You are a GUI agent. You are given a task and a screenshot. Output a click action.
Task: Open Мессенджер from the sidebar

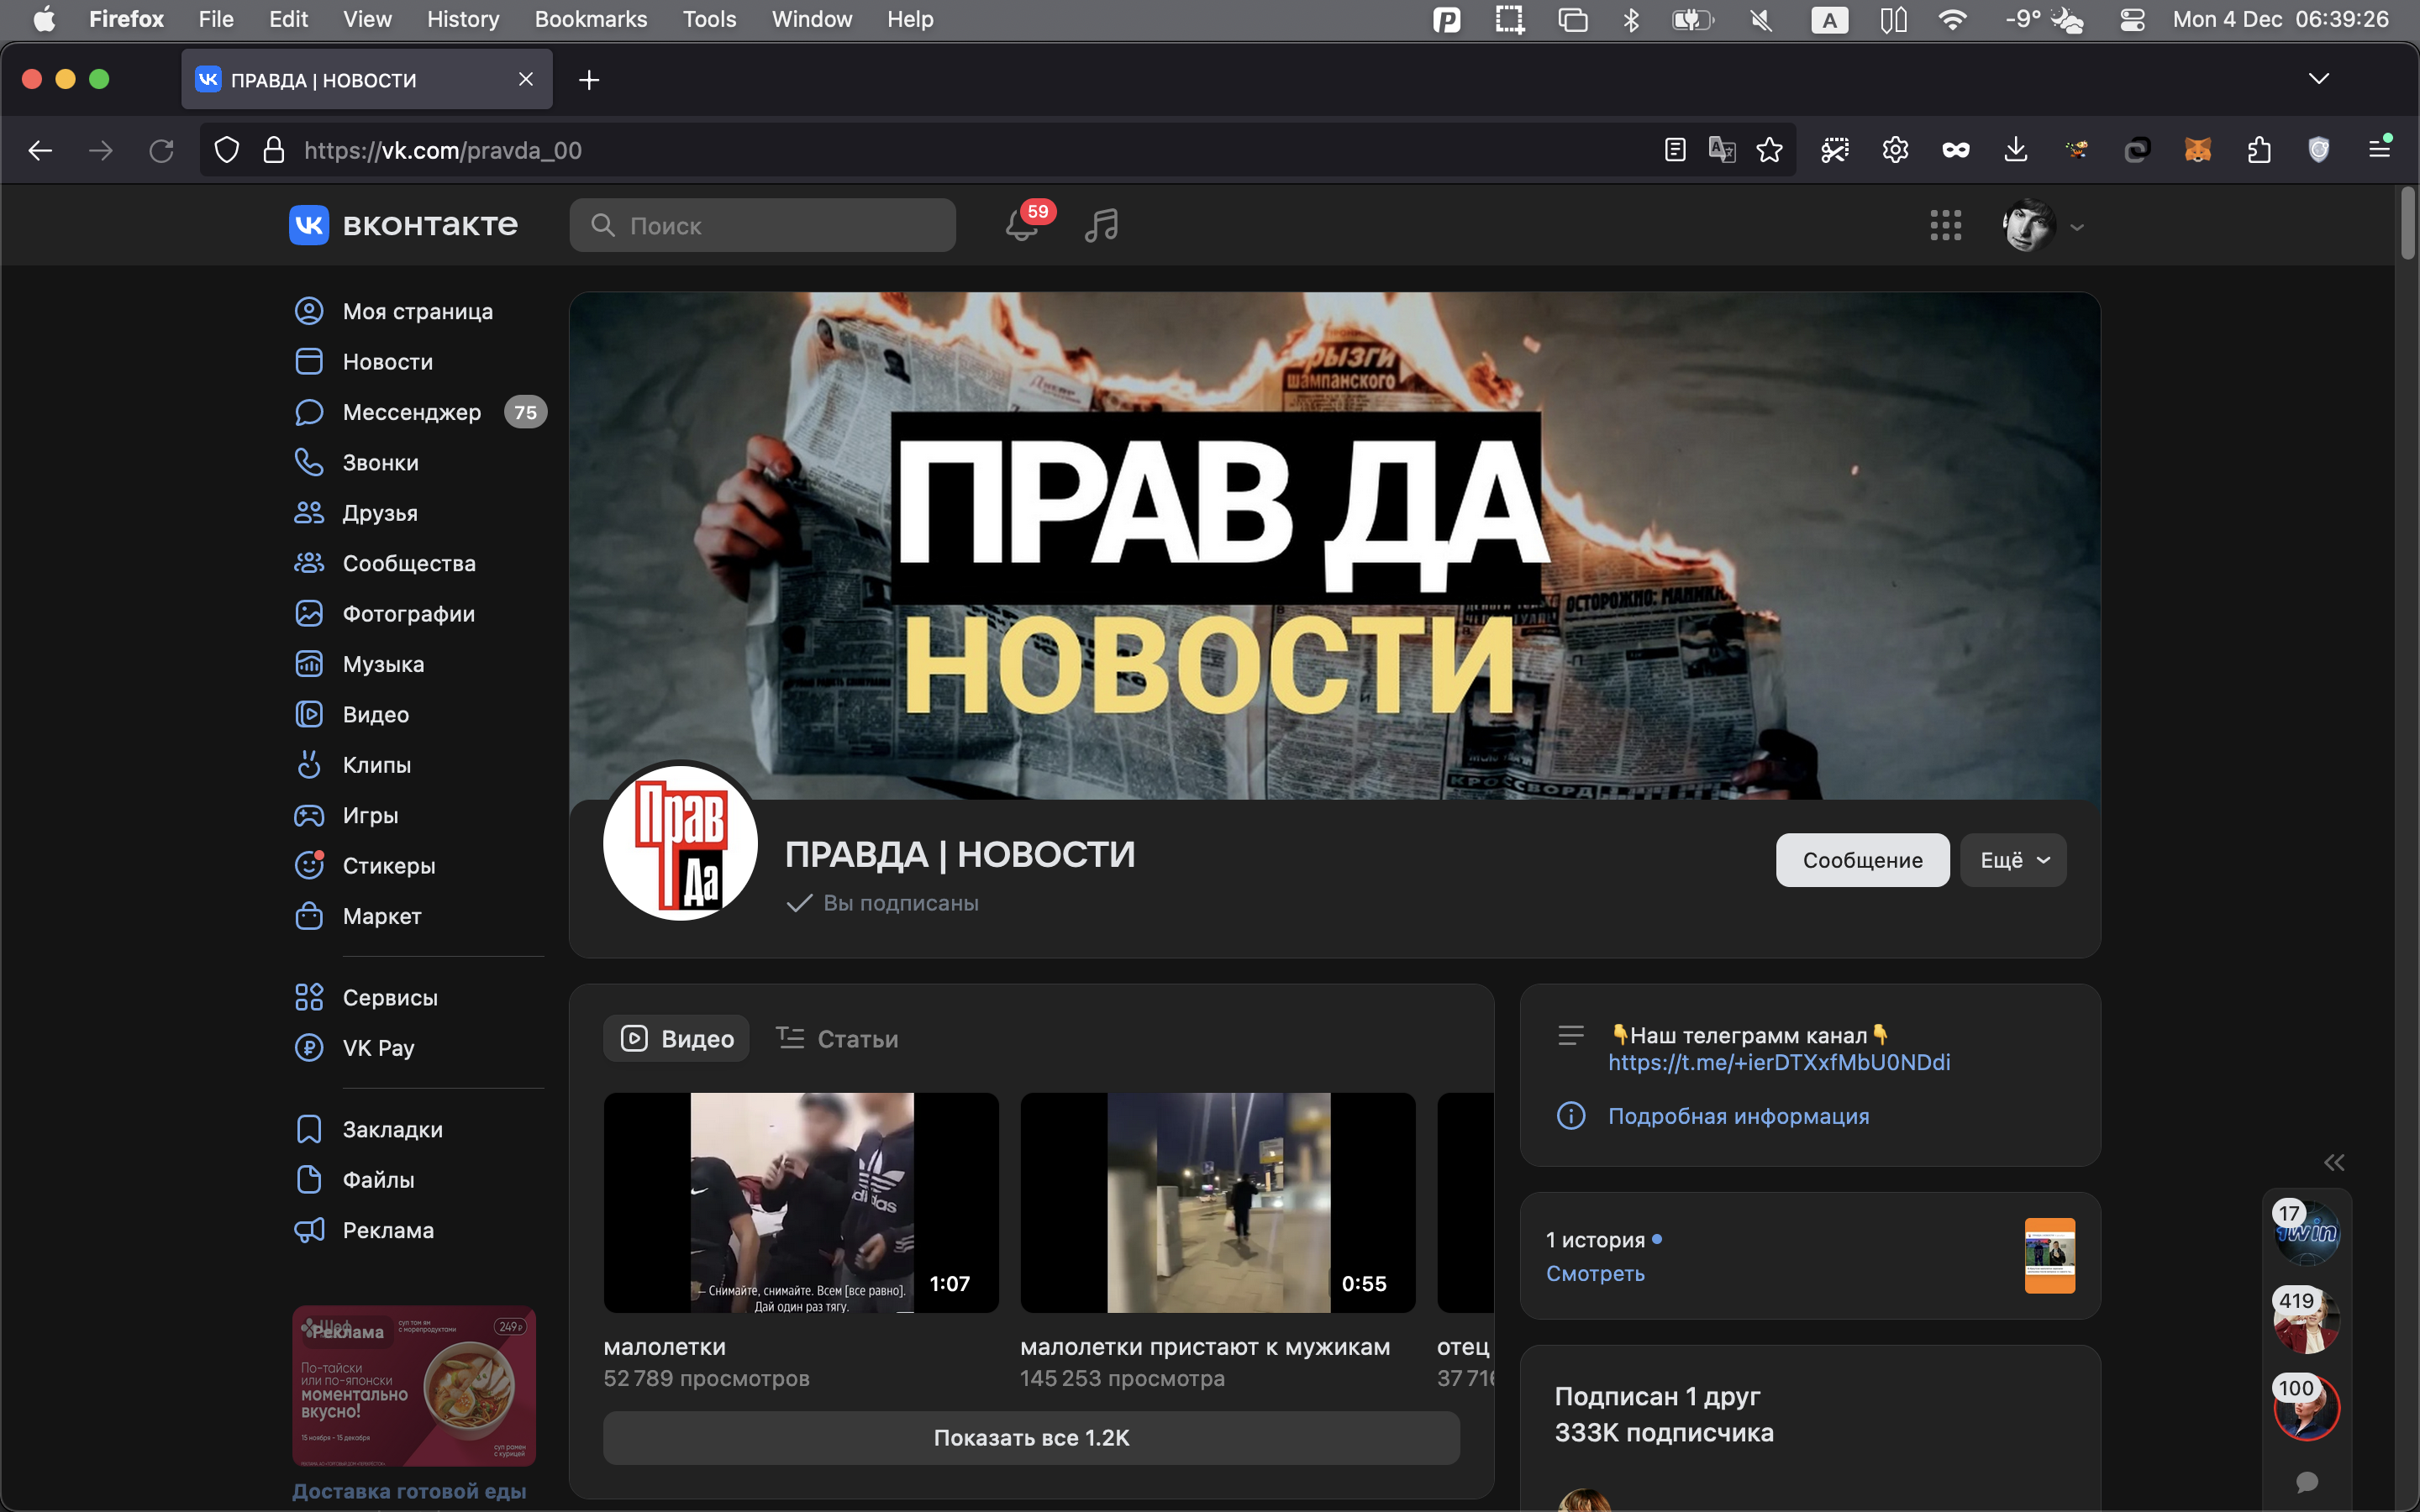411,412
